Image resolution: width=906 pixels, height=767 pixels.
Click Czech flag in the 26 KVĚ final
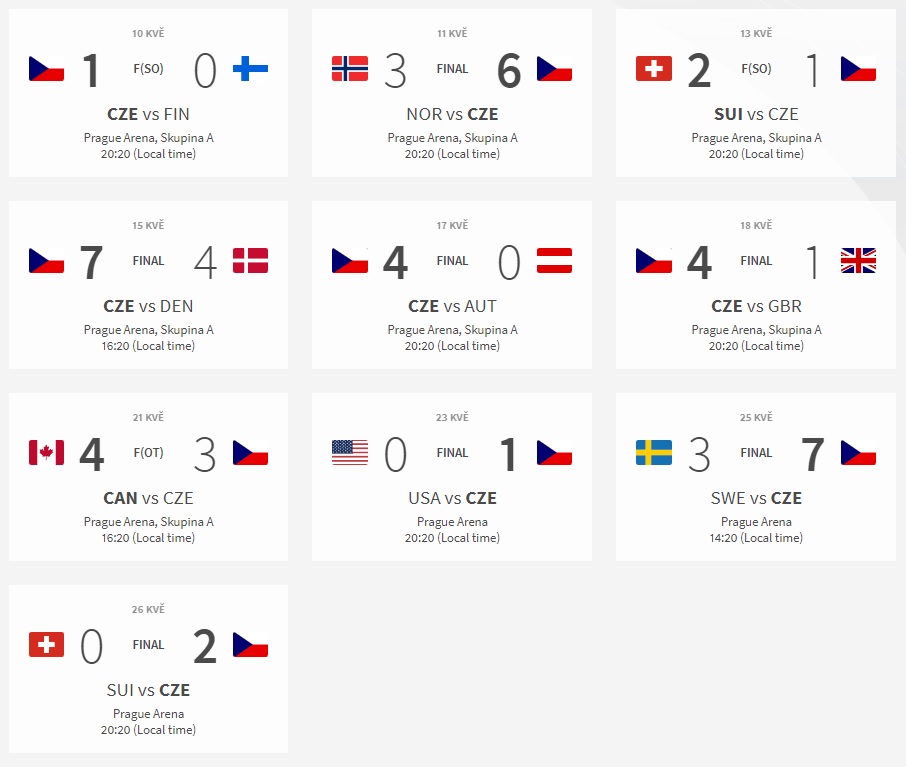pos(250,644)
